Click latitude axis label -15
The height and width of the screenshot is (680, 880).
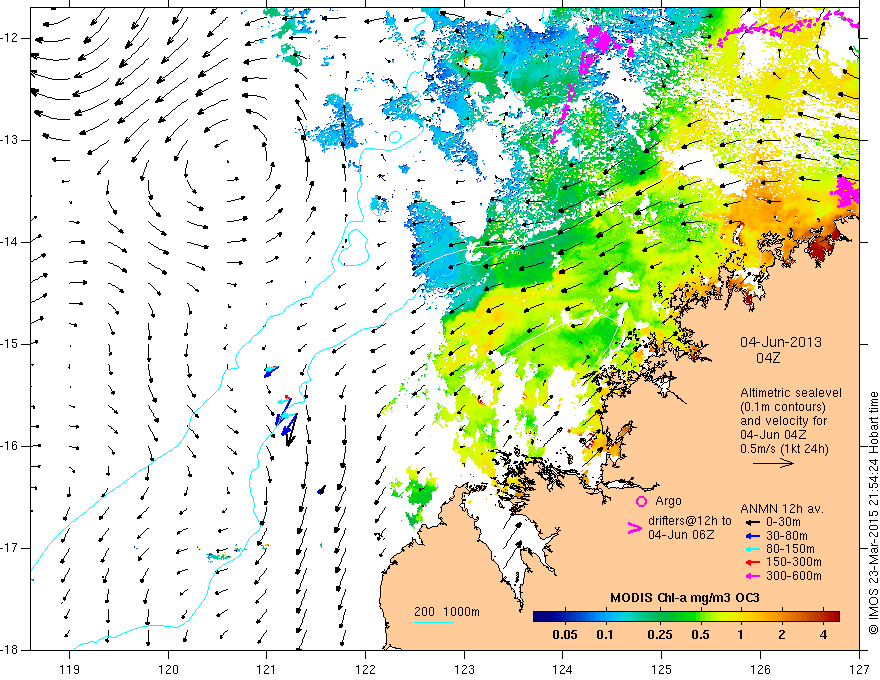coord(9,344)
